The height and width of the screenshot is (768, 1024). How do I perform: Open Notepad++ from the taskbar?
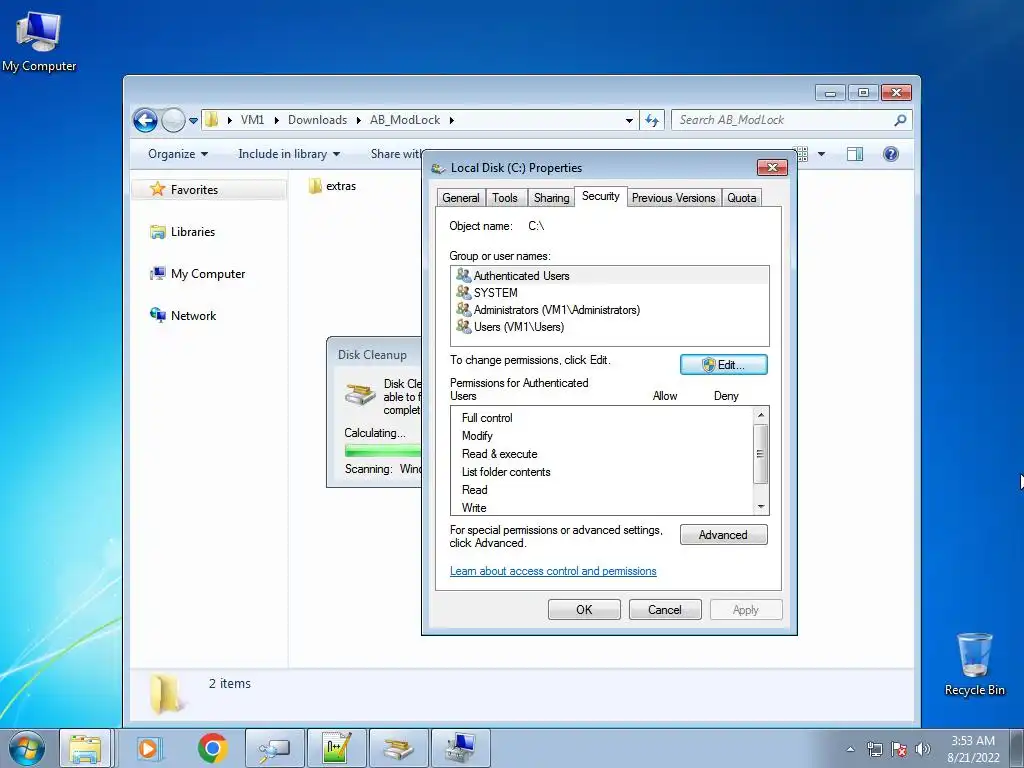[337, 748]
